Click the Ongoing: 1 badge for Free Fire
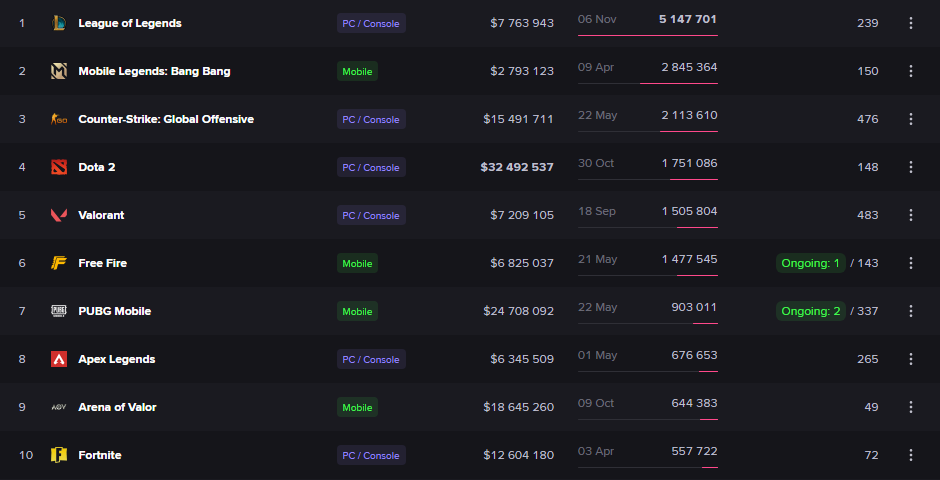Viewport: 940px width, 480px height. pyautogui.click(x=811, y=263)
